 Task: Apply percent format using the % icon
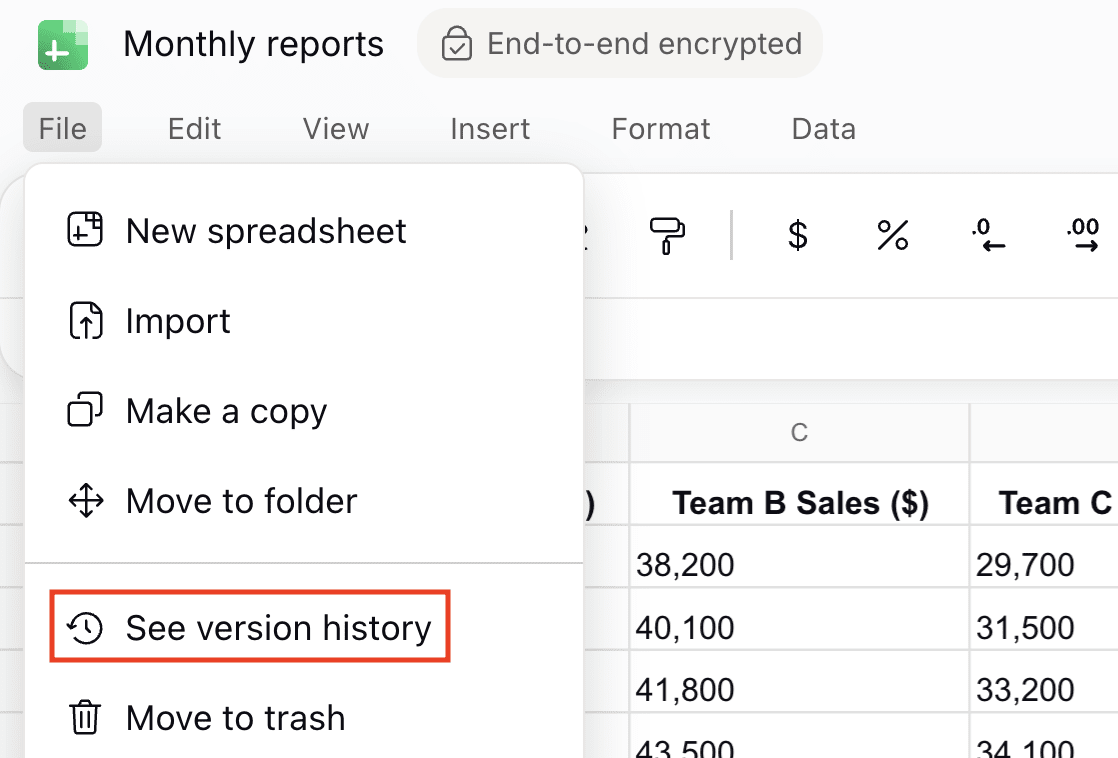[x=892, y=235]
